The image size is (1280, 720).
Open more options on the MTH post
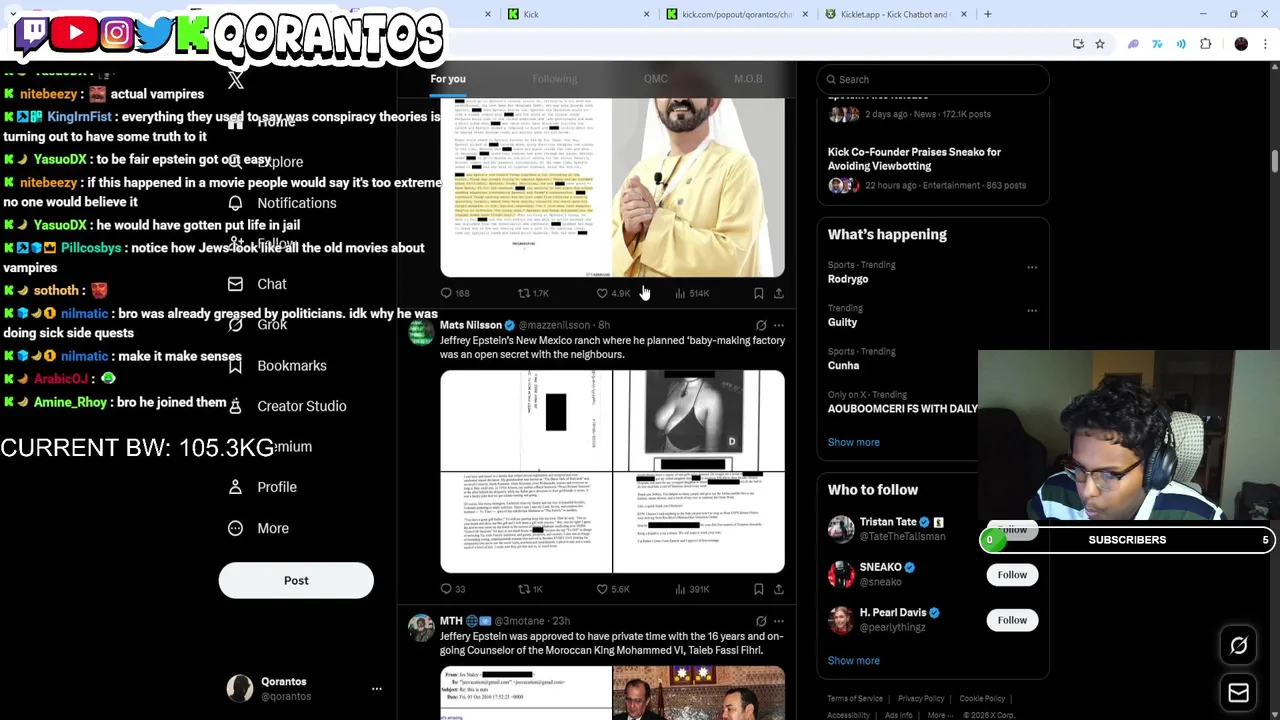[x=779, y=621]
